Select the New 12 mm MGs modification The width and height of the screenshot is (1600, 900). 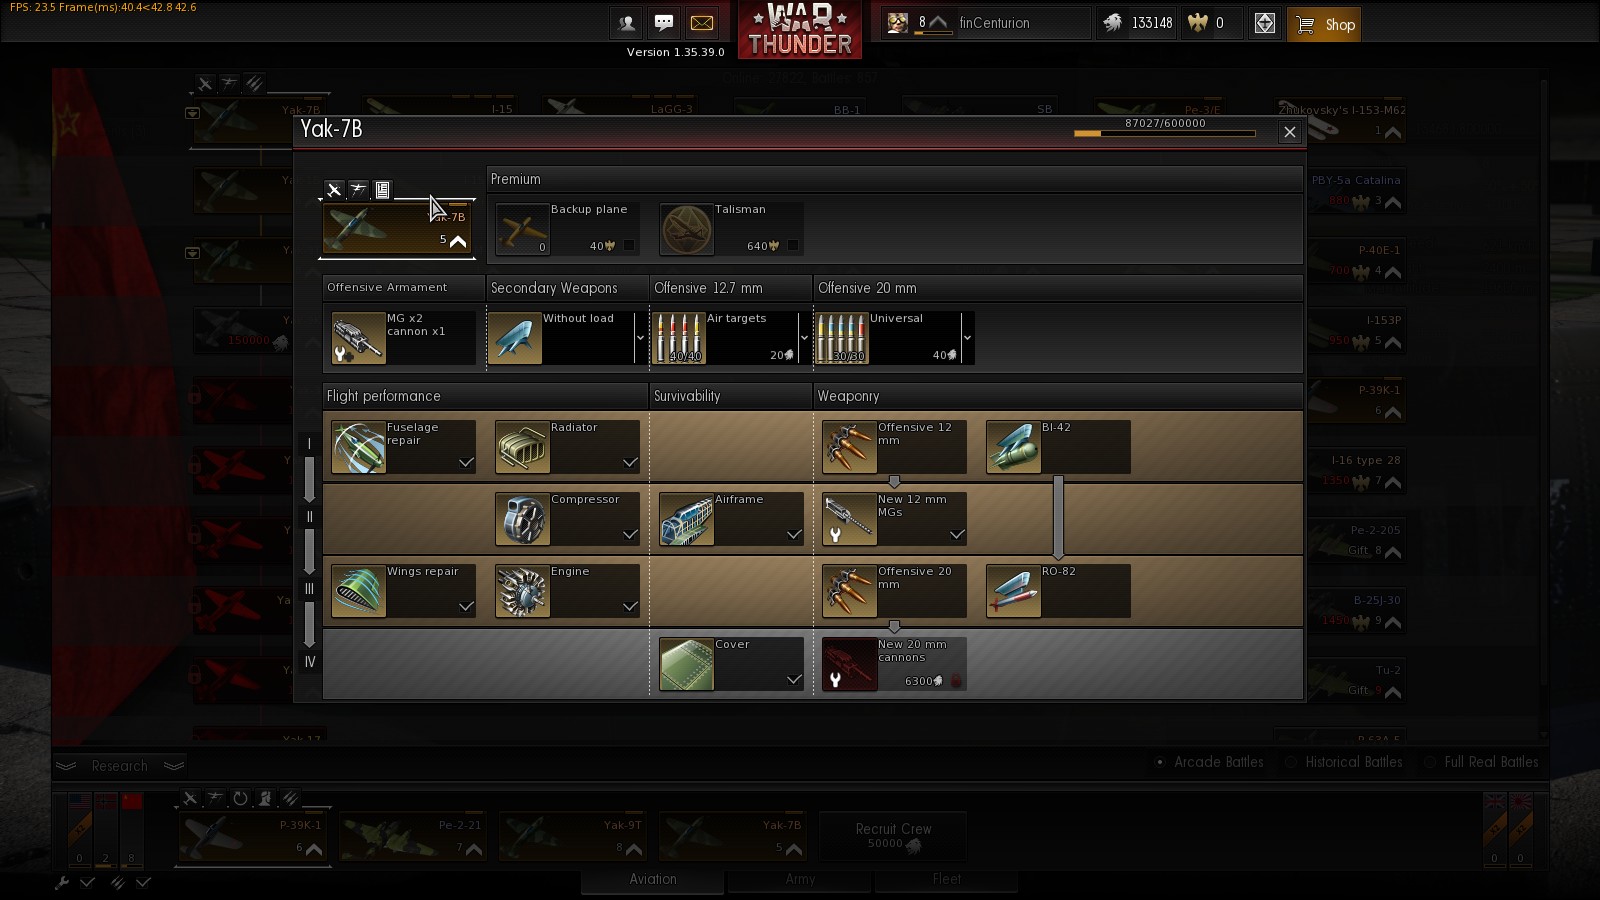(895, 518)
